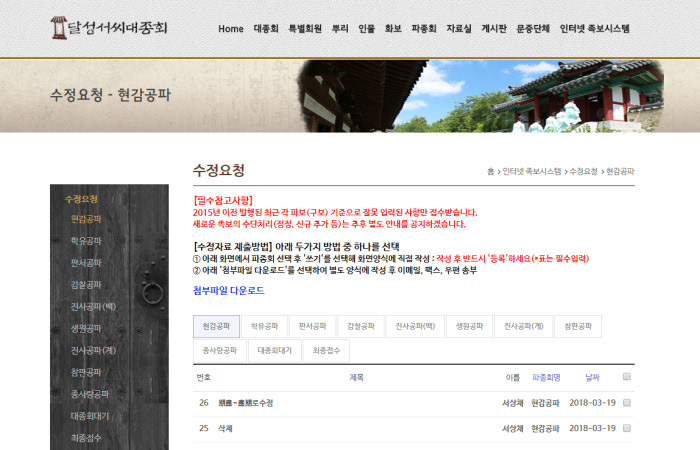Select 대종회대기 in the left sidebar
700x450 pixels.
pyautogui.click(x=88, y=416)
